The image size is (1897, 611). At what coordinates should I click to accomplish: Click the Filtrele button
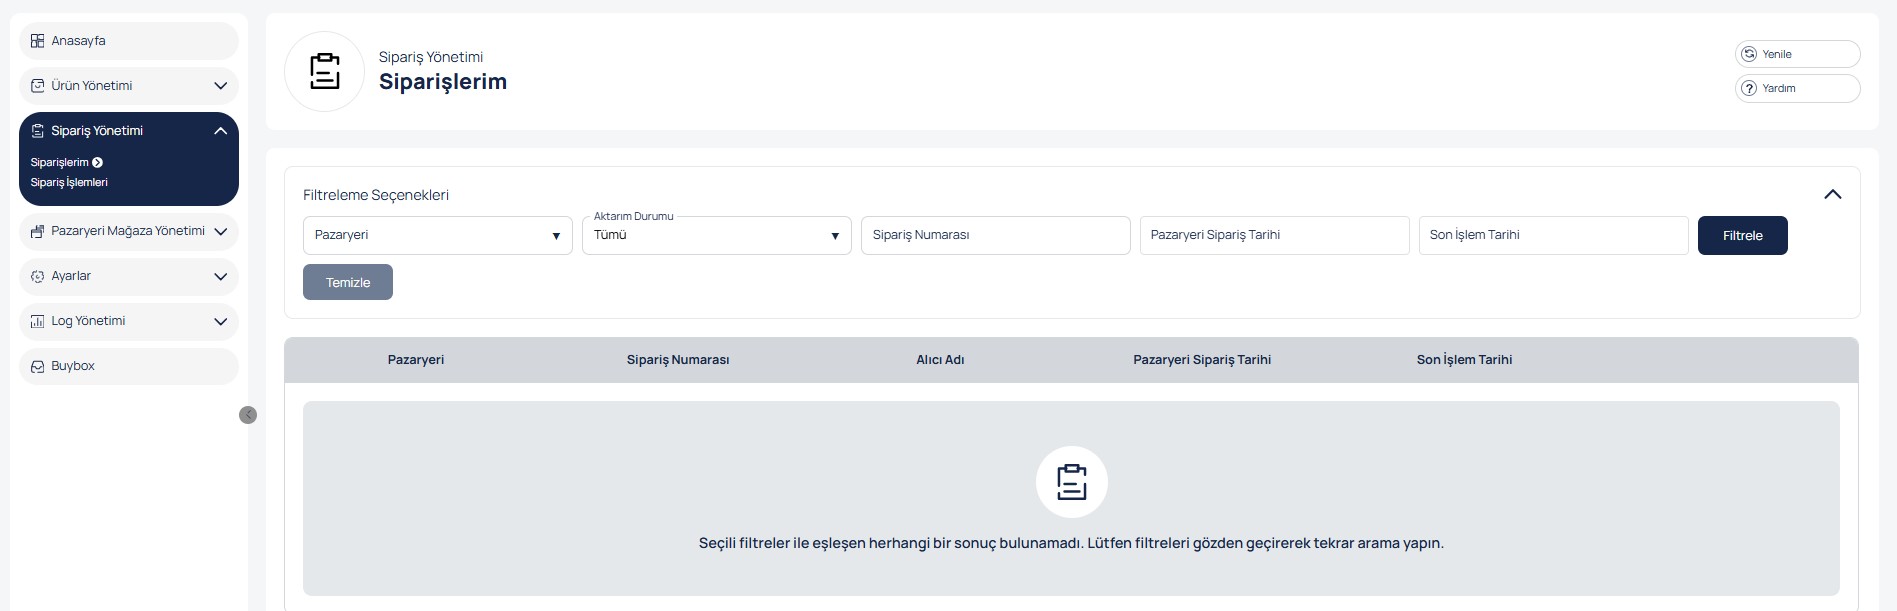(1743, 235)
